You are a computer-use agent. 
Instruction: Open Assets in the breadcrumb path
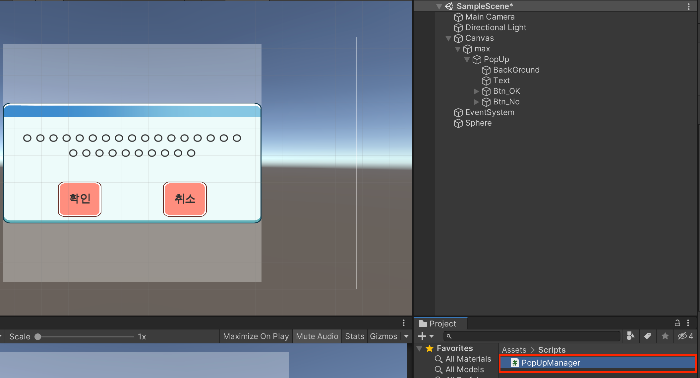[514, 350]
